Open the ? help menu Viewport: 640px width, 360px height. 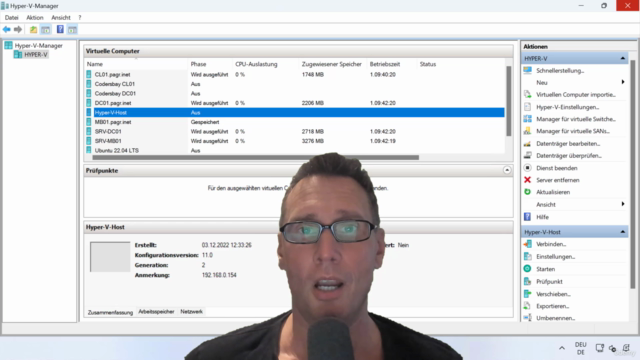[80, 18]
